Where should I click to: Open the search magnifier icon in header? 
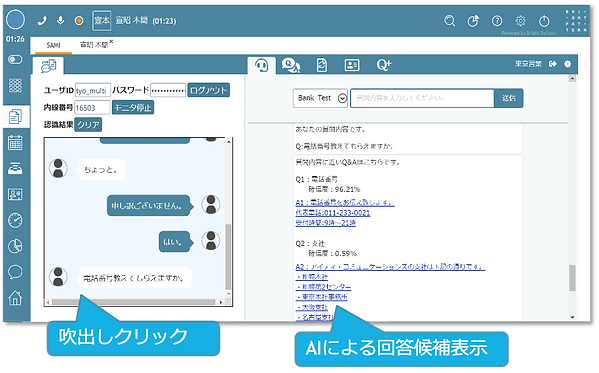click(450, 20)
